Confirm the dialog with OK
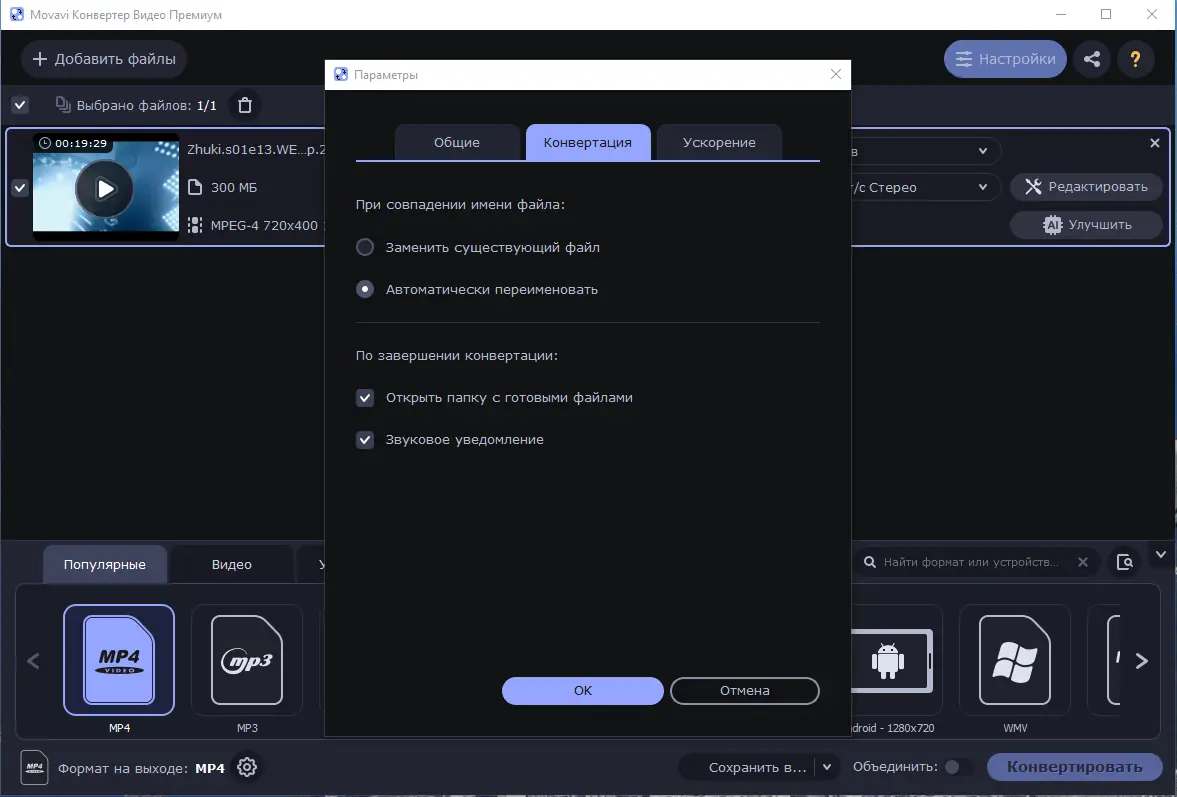Screen dimensions: 1177x797 point(582,690)
